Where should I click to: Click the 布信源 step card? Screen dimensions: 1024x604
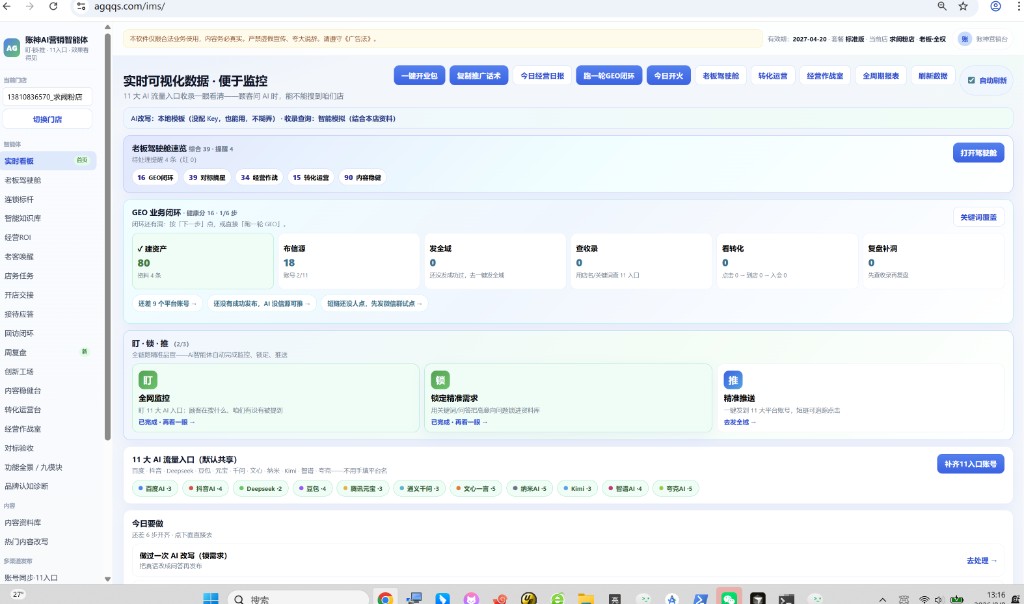click(x=349, y=261)
